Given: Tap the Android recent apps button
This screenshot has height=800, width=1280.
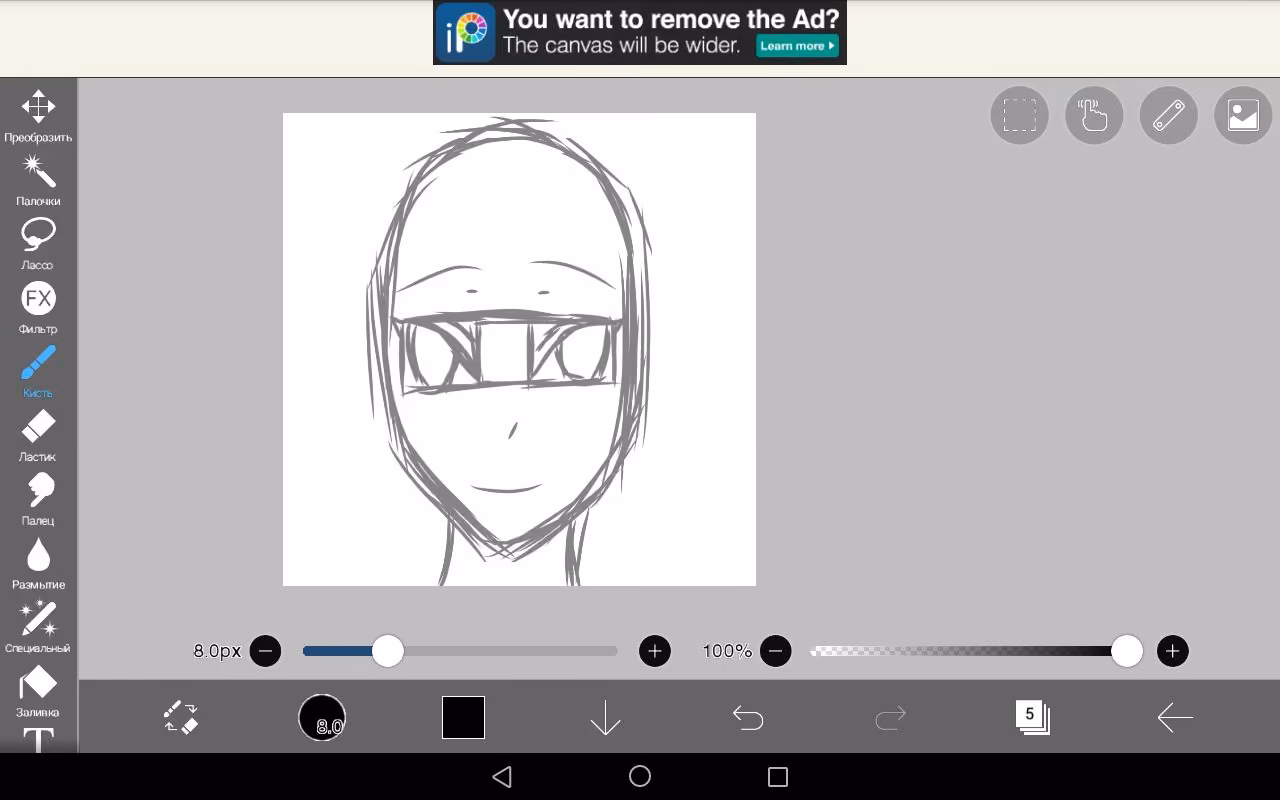Looking at the screenshot, I should tap(778, 777).
